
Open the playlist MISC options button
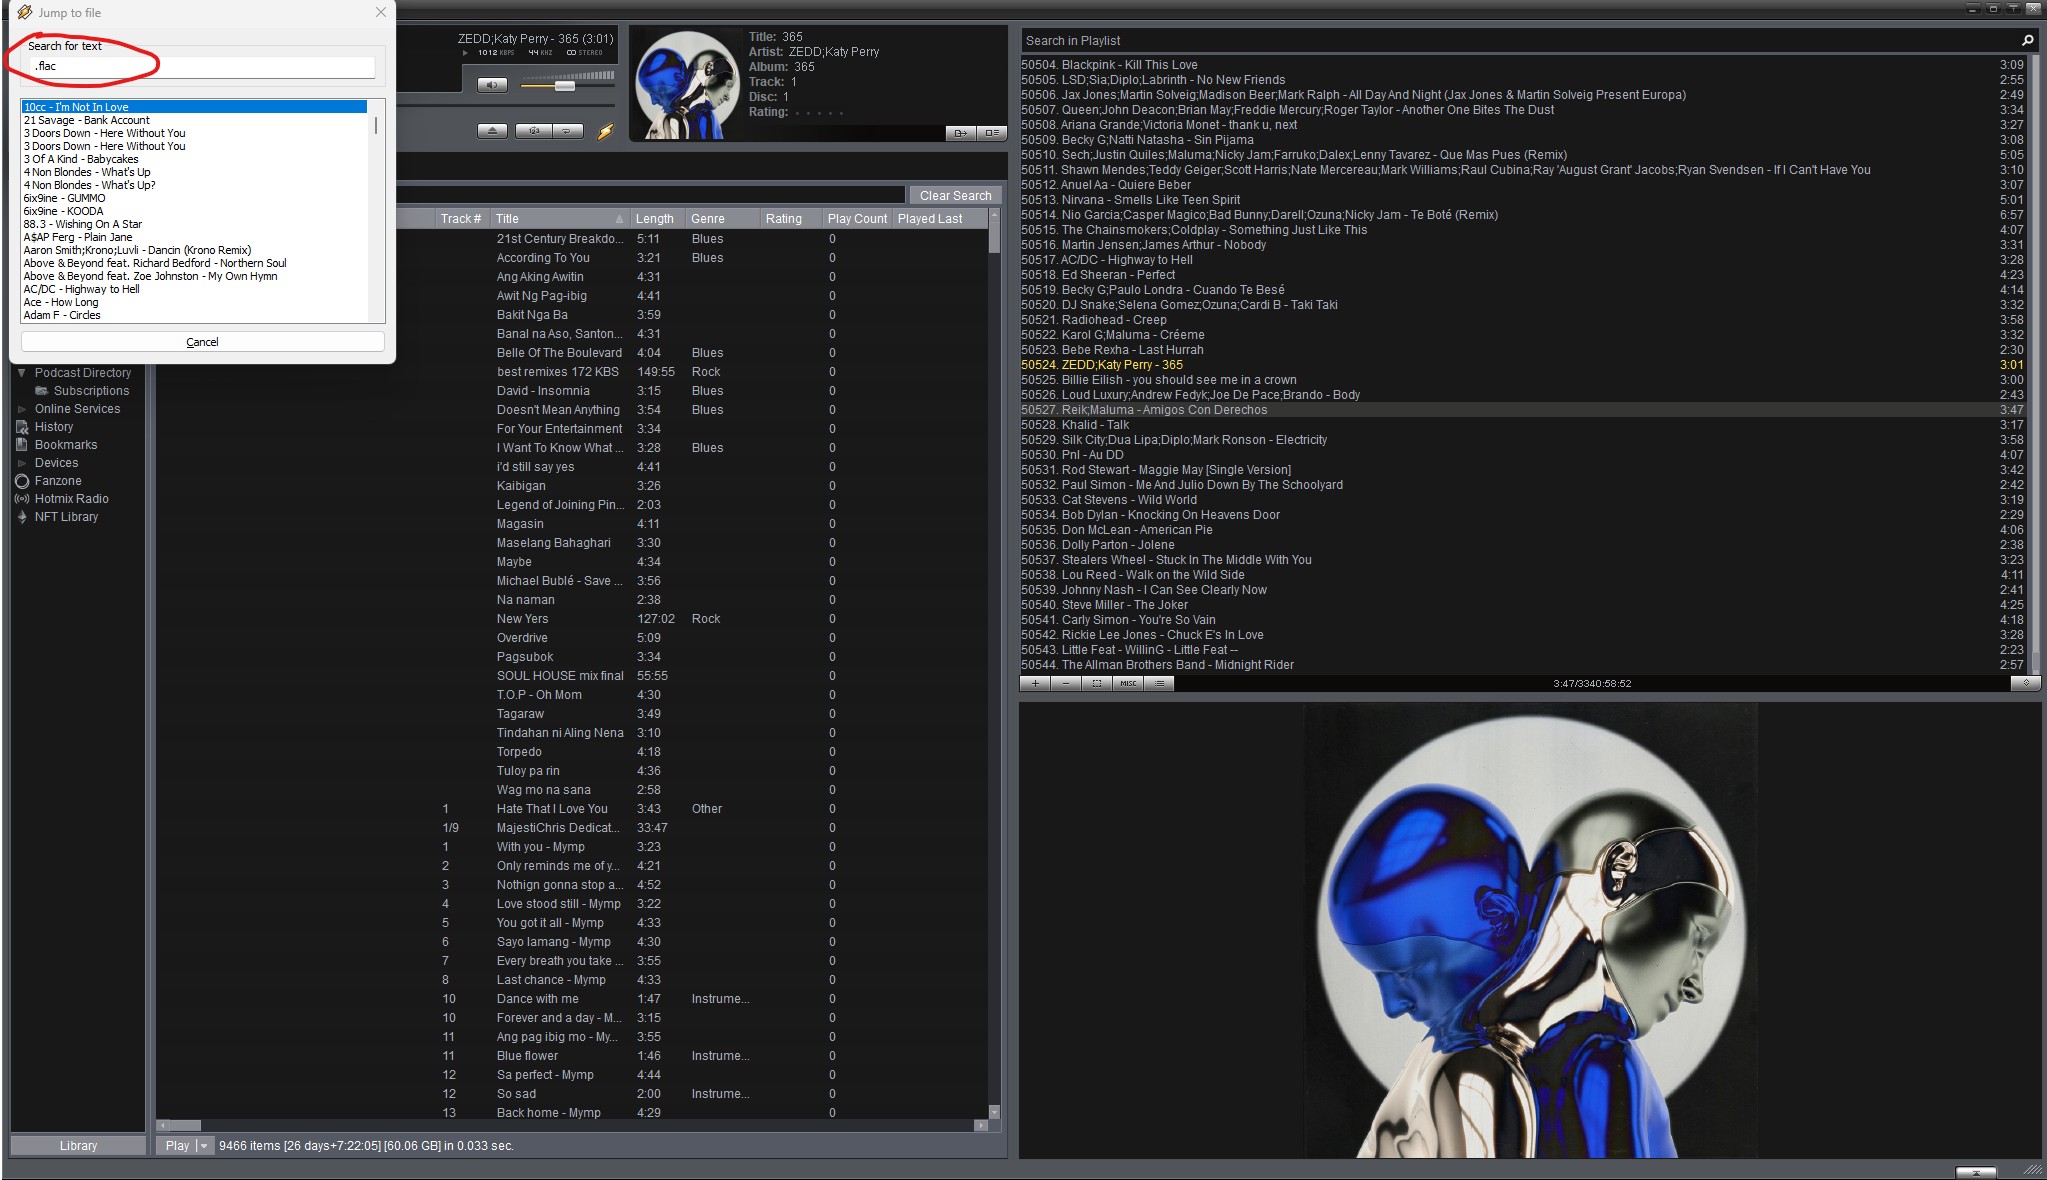[1128, 683]
